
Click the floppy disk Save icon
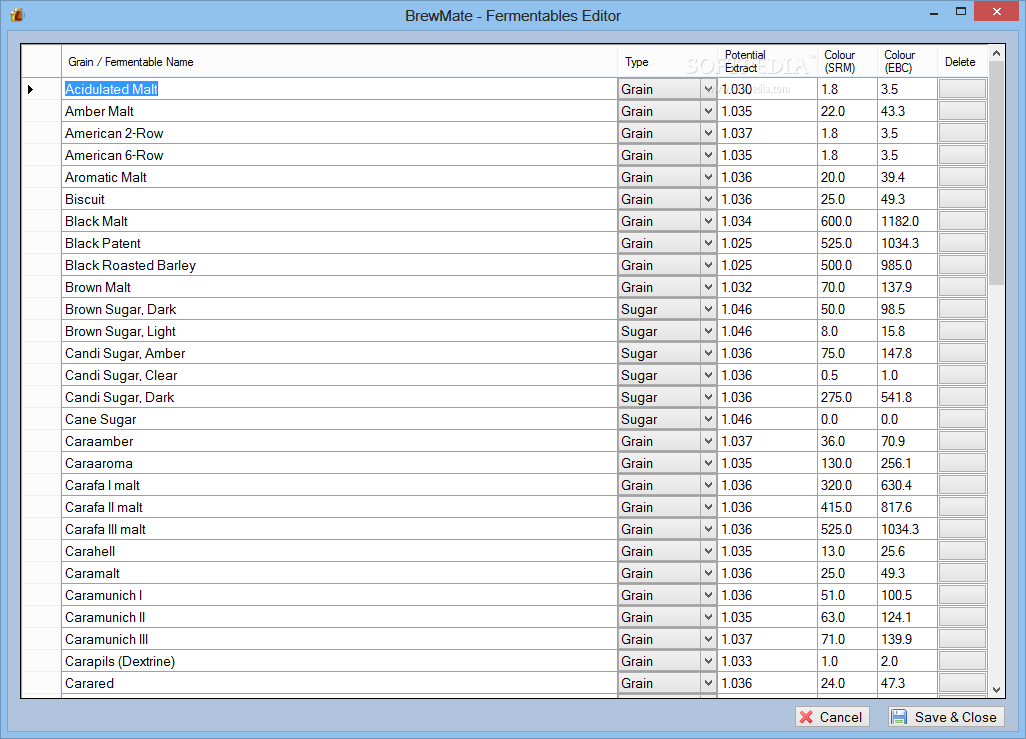[x=899, y=717]
